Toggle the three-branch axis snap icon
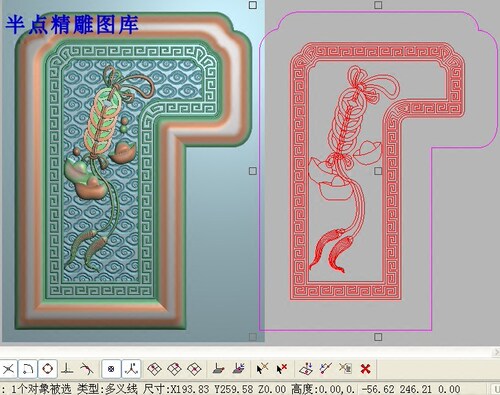Viewport: 500px width, 395px height. click(x=131, y=369)
